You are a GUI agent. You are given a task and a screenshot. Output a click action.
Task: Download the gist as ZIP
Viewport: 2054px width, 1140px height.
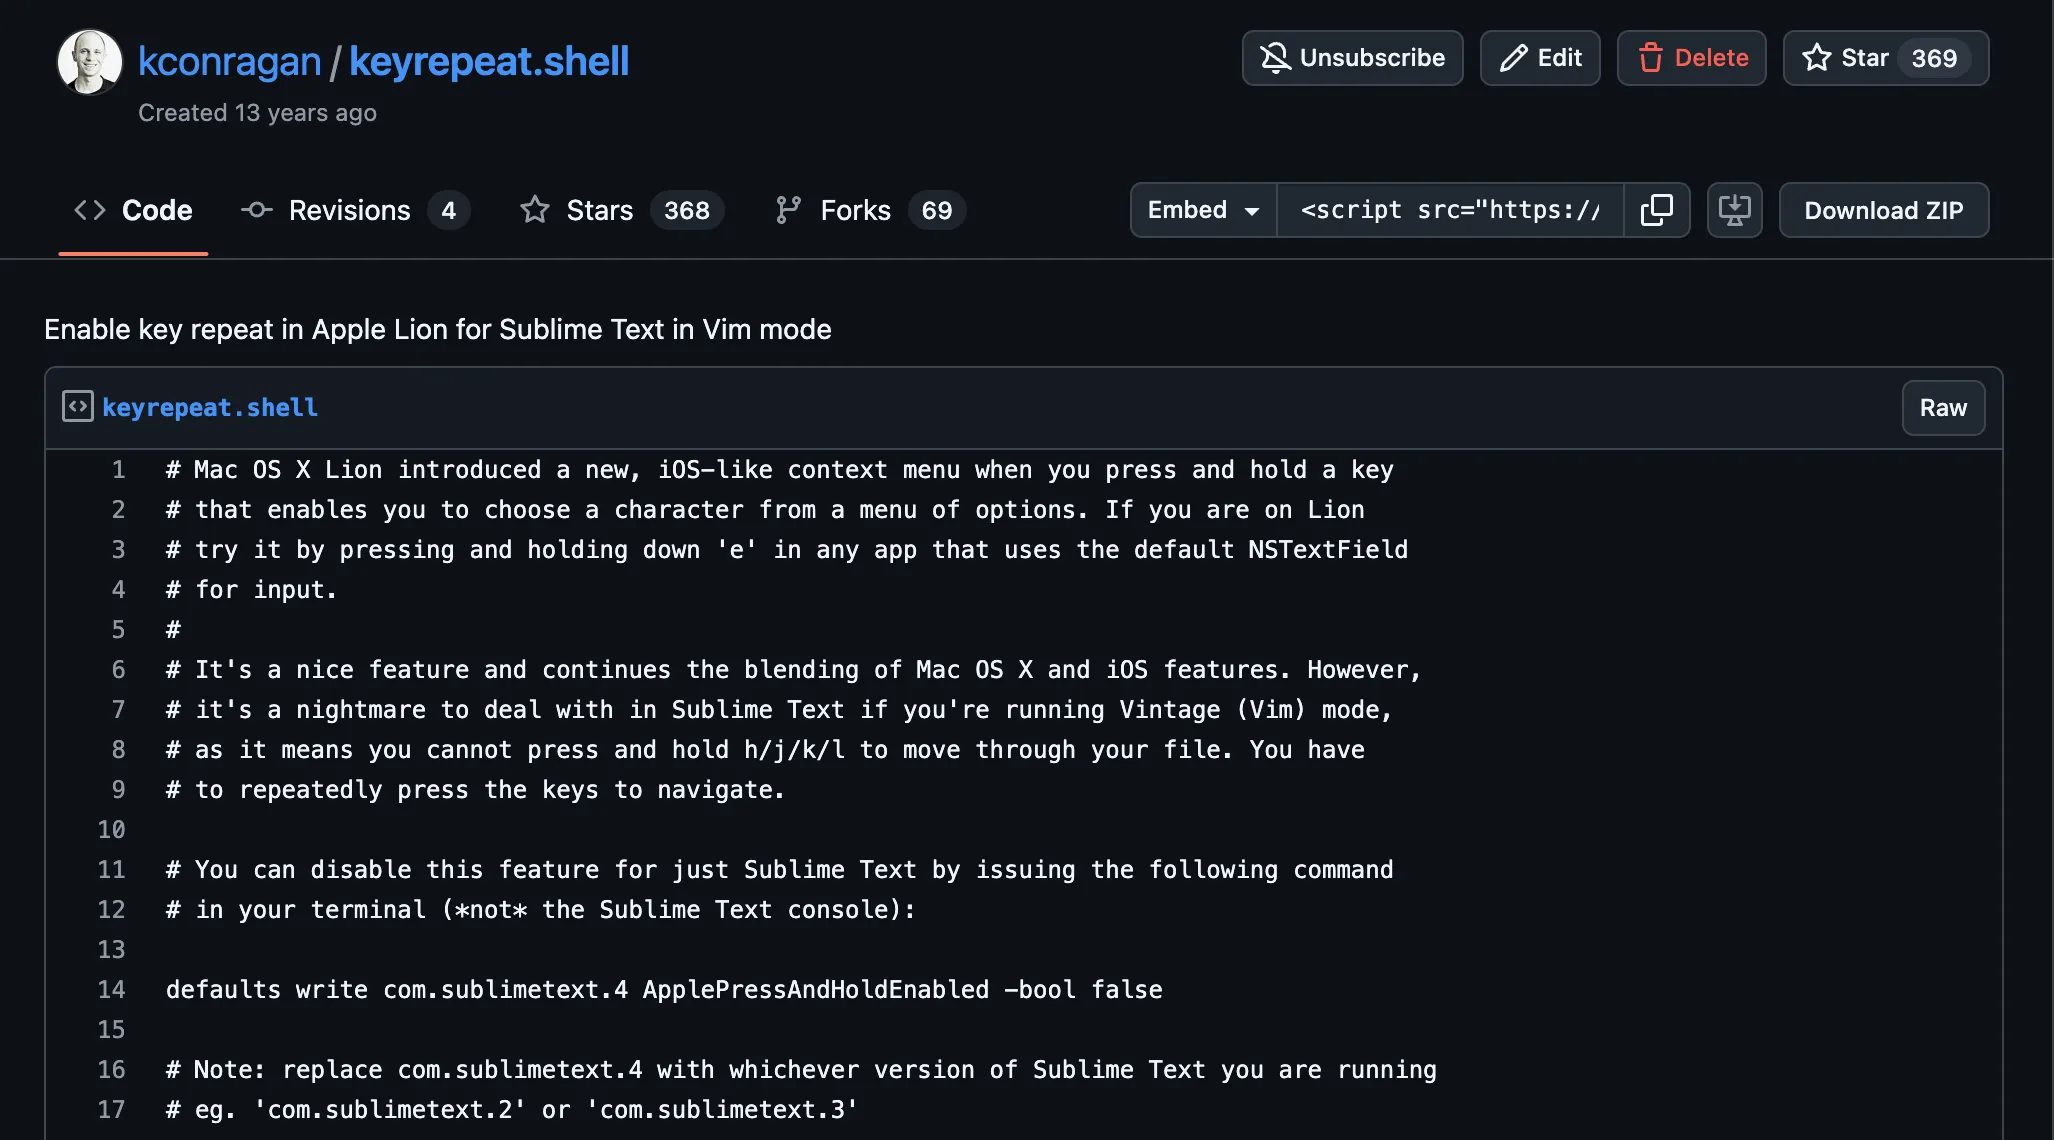(1883, 210)
